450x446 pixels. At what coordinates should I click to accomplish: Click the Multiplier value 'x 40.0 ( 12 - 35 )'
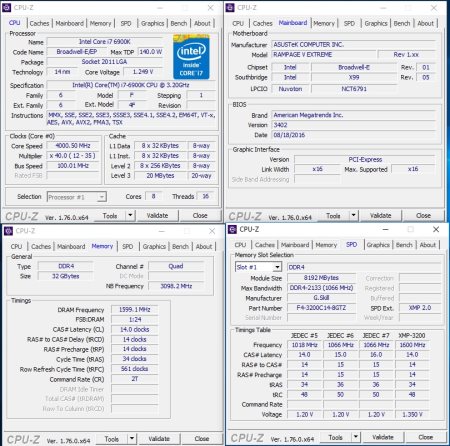pyautogui.click(x=73, y=156)
